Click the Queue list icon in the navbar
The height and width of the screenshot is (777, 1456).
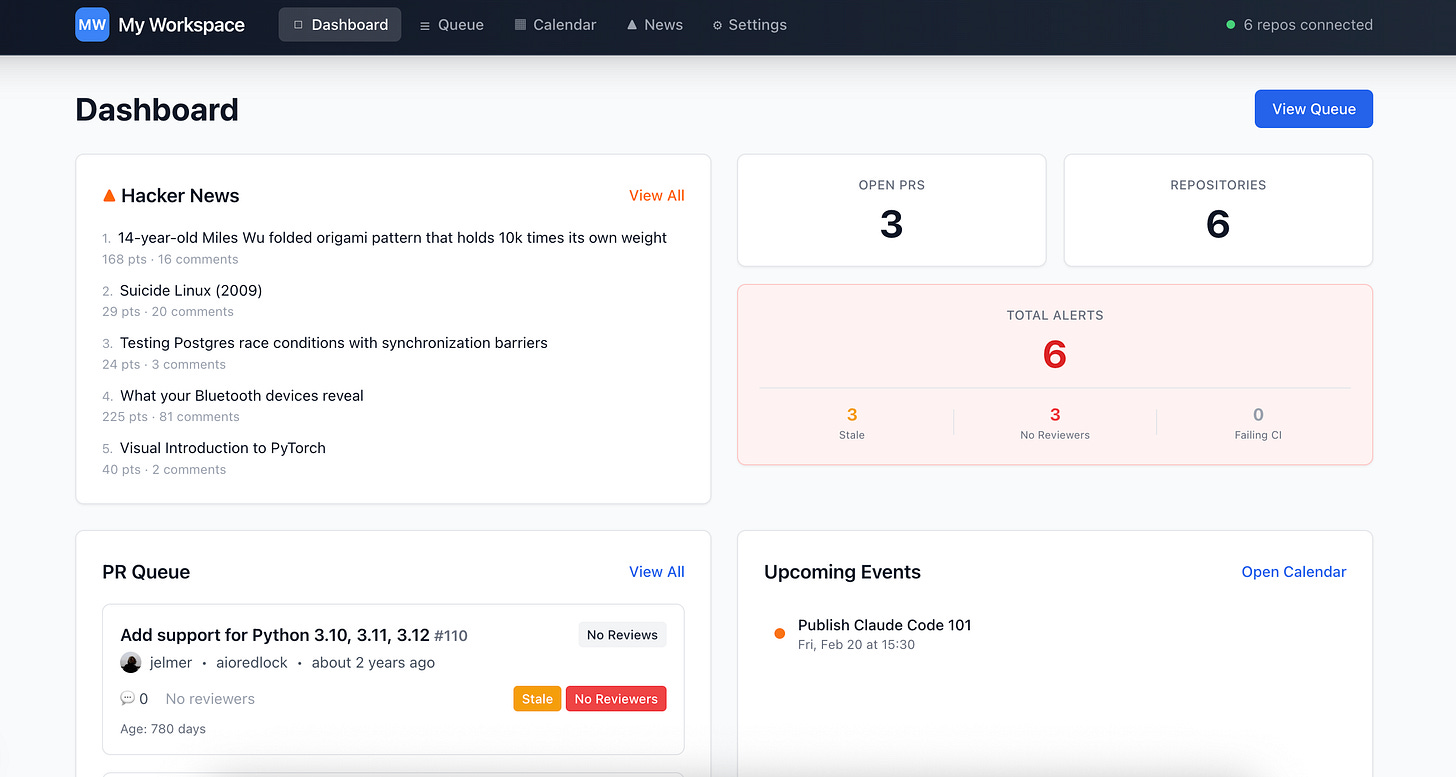pyautogui.click(x=425, y=24)
